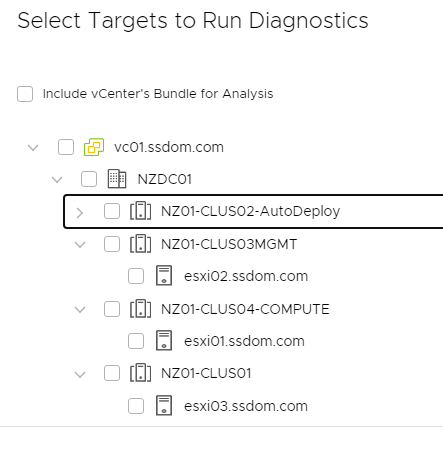Image resolution: width=443 pixels, height=466 pixels.
Task: Enable Include vCenter's Bundle for Analysis checkbox
Action: pyautogui.click(x=25, y=94)
